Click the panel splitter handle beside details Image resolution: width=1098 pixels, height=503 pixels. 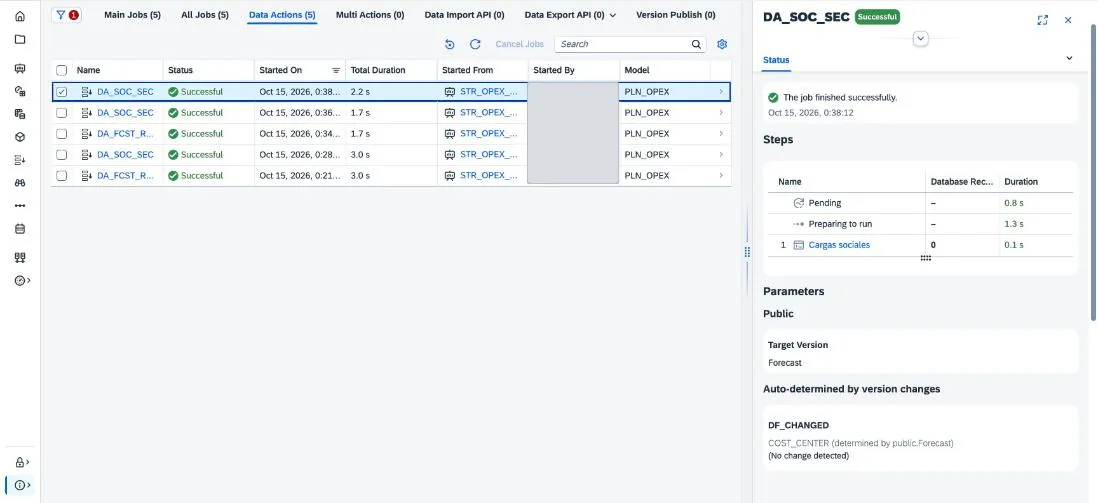(747, 252)
